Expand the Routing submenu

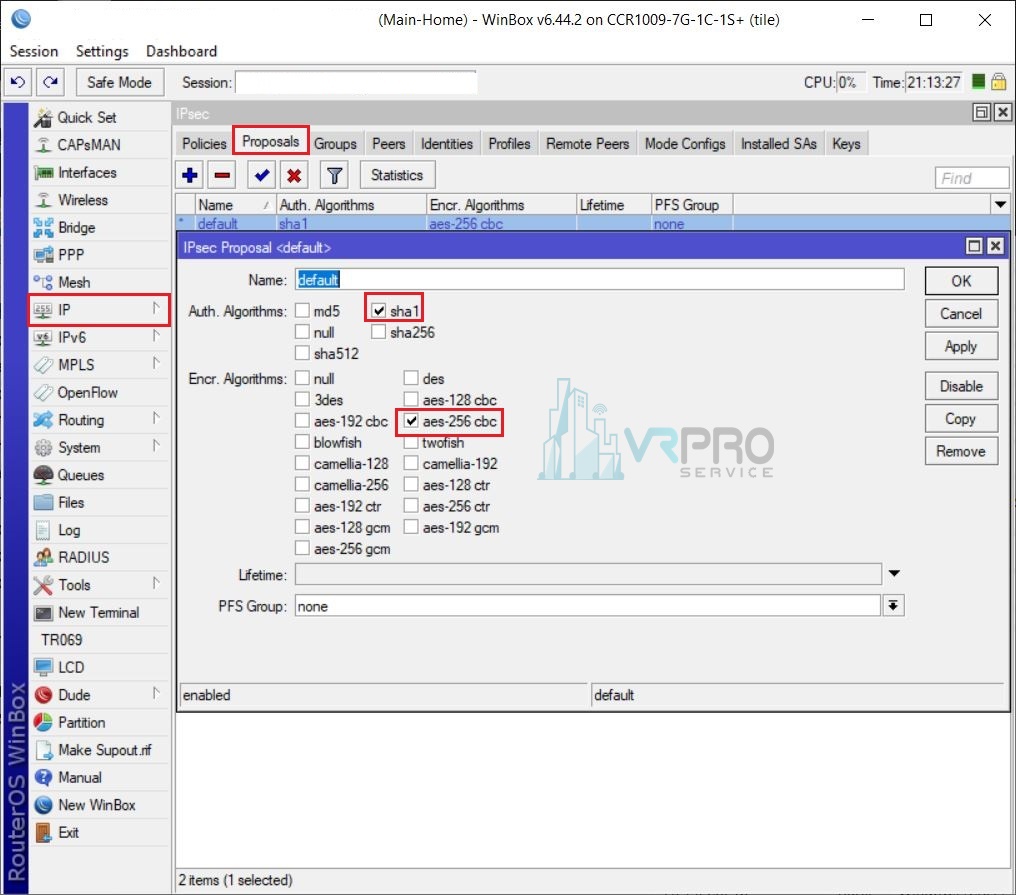coord(156,418)
